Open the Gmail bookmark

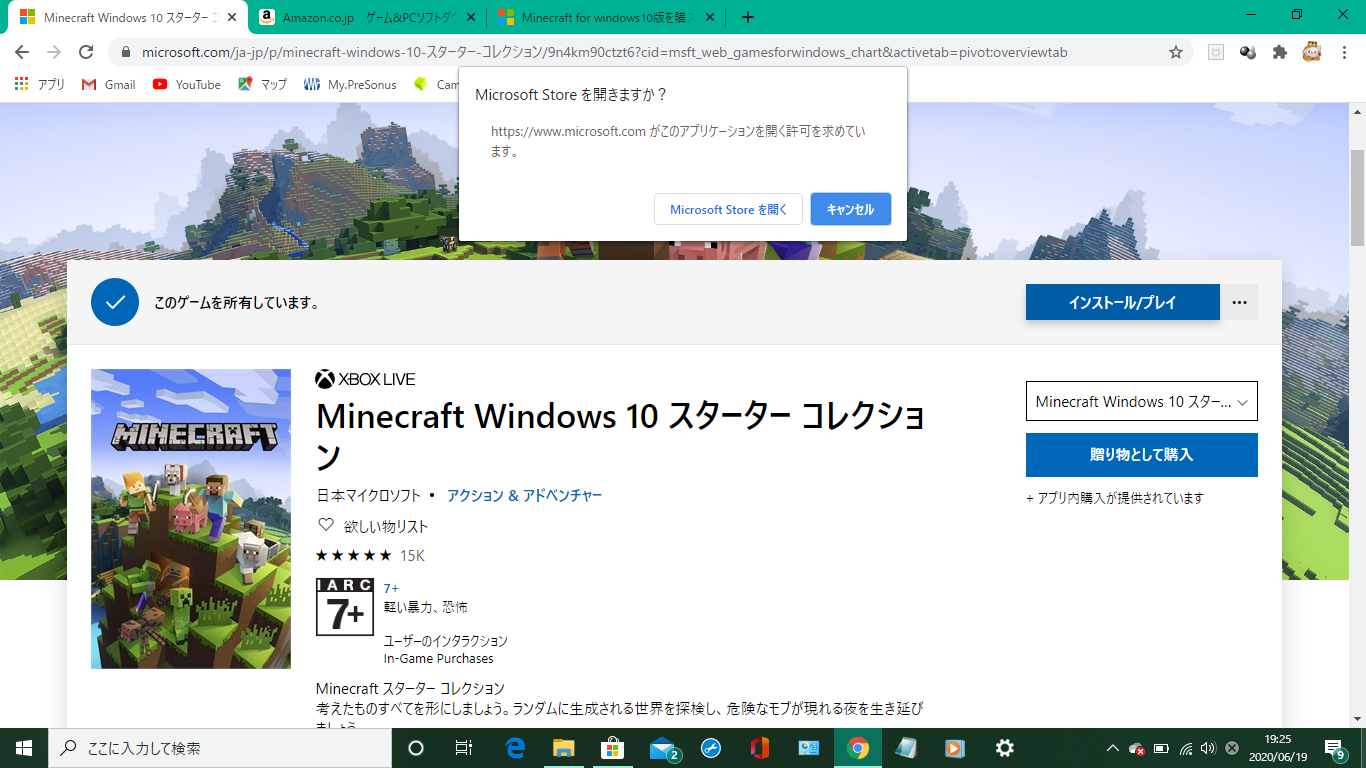108,85
